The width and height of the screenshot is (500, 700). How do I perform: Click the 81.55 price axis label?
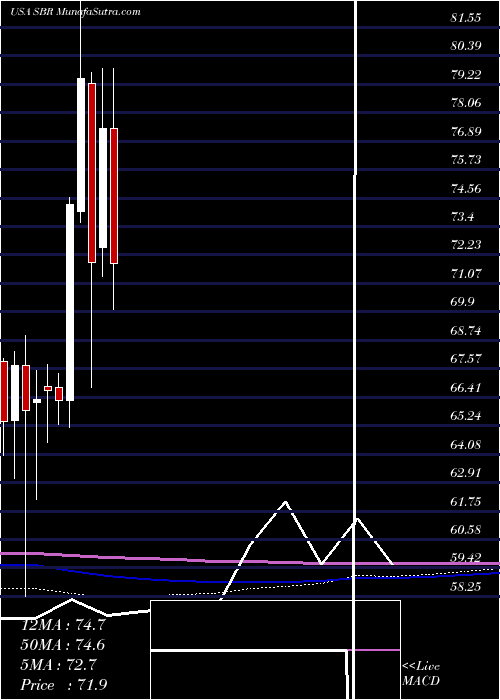click(466, 18)
